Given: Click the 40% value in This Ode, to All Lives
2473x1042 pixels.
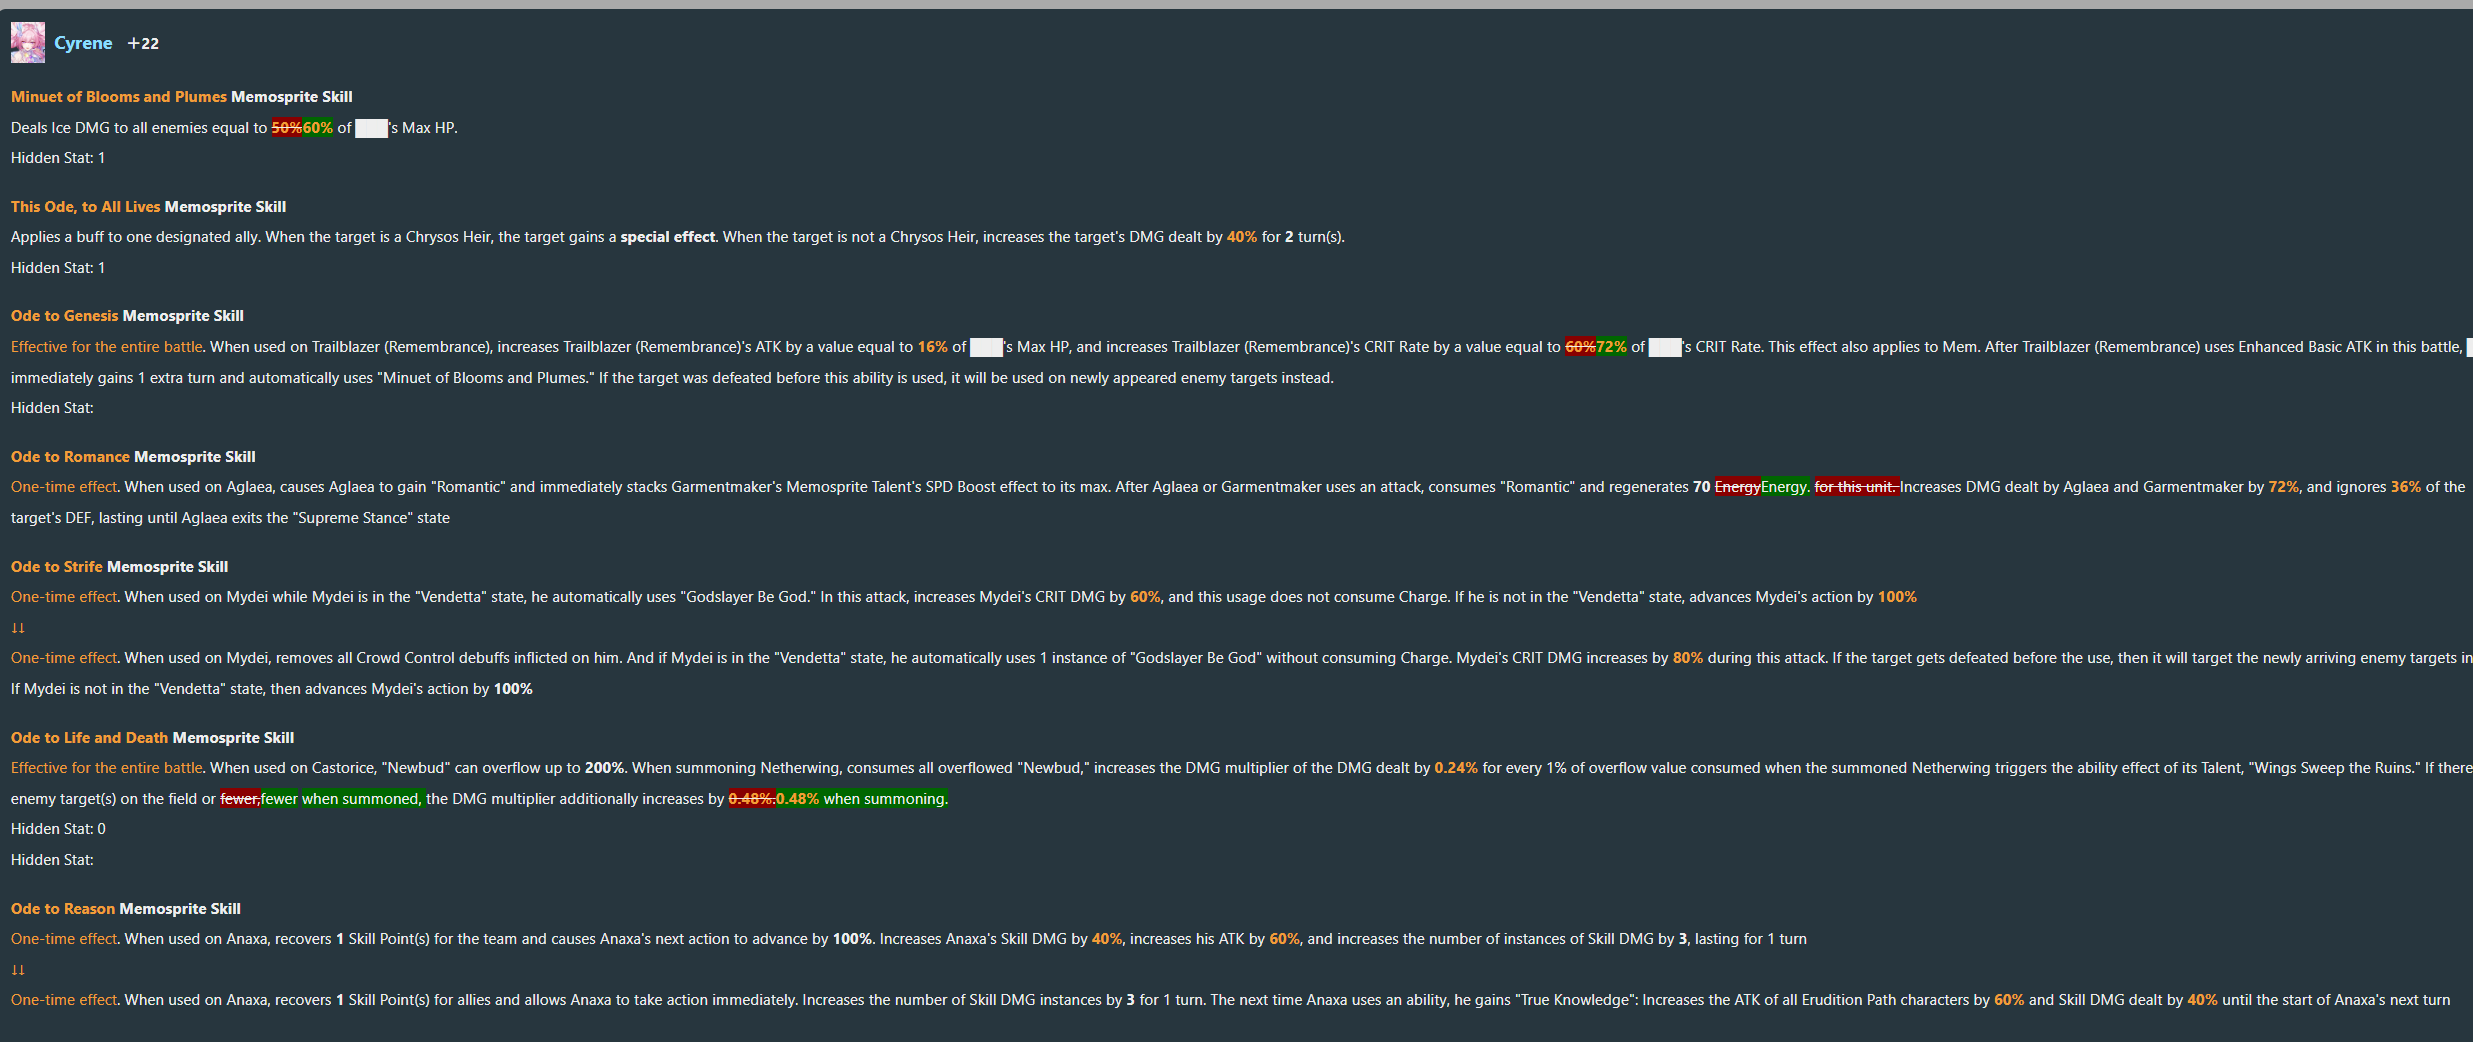Looking at the screenshot, I should pos(1242,237).
